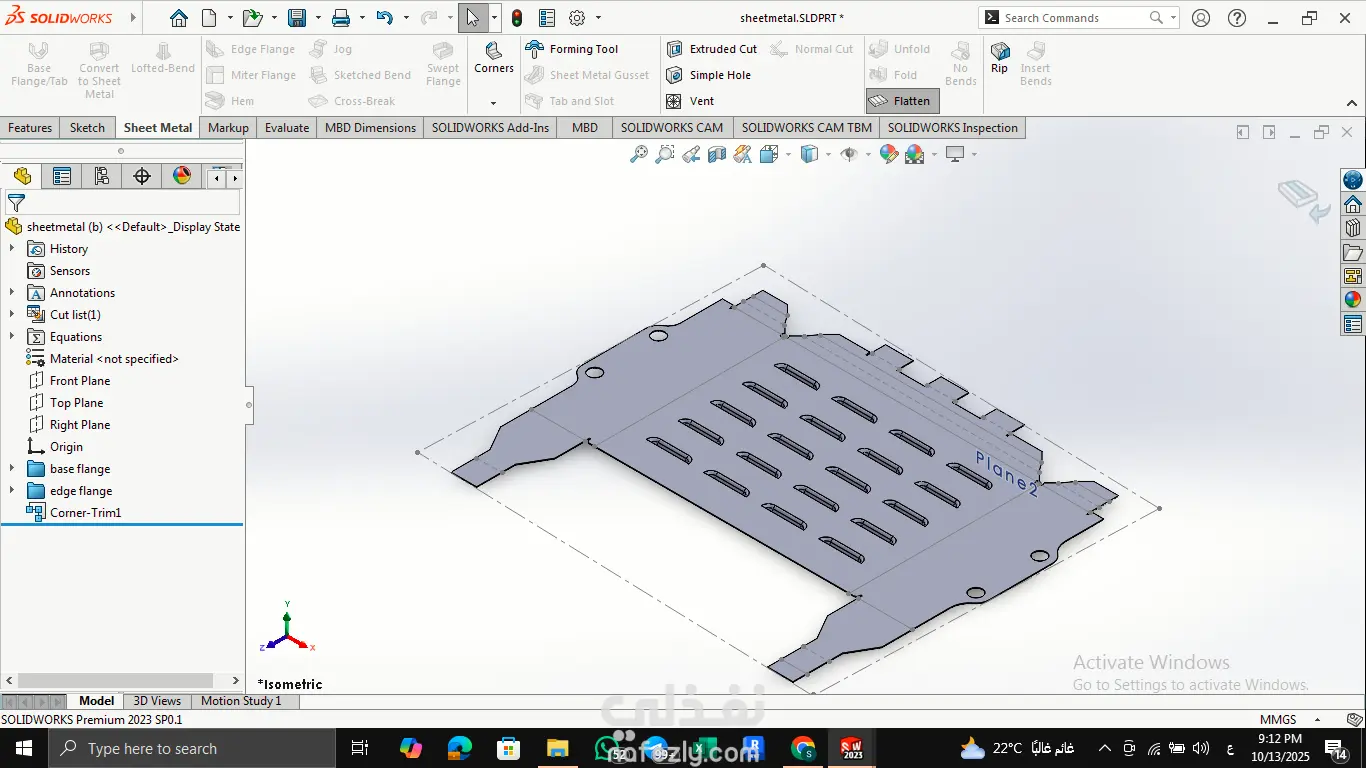Open the Edit Appearance color wheel
Image resolution: width=1366 pixels, height=768 pixels.
[x=888, y=154]
